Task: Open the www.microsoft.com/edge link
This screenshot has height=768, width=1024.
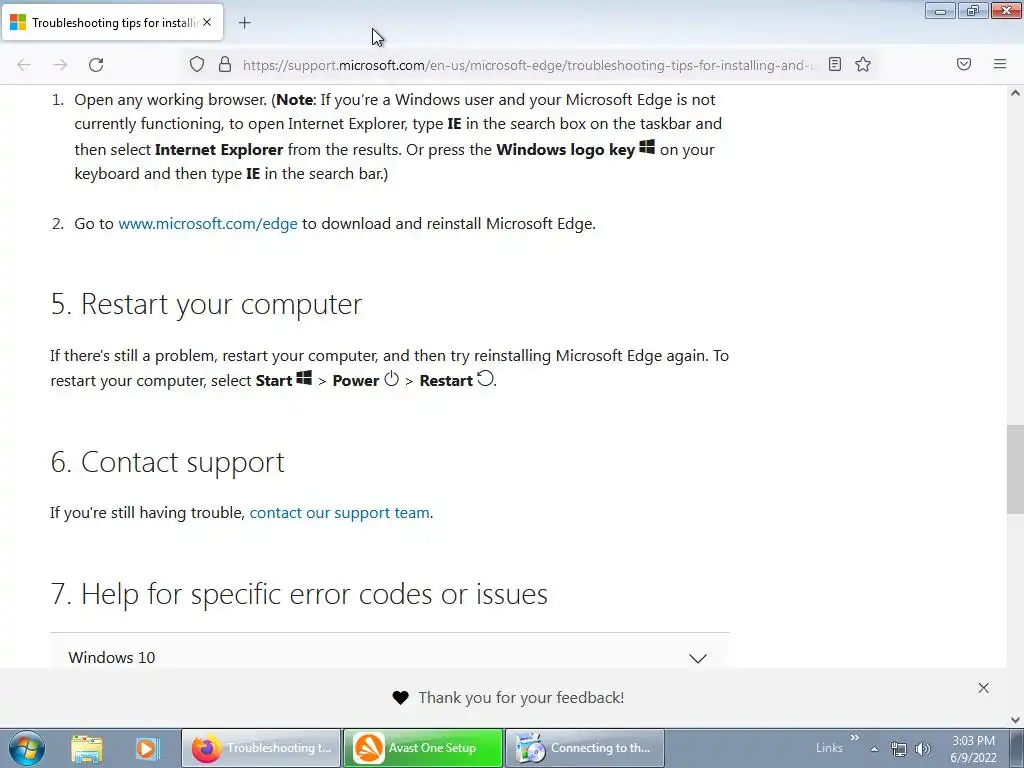Action: (x=208, y=223)
